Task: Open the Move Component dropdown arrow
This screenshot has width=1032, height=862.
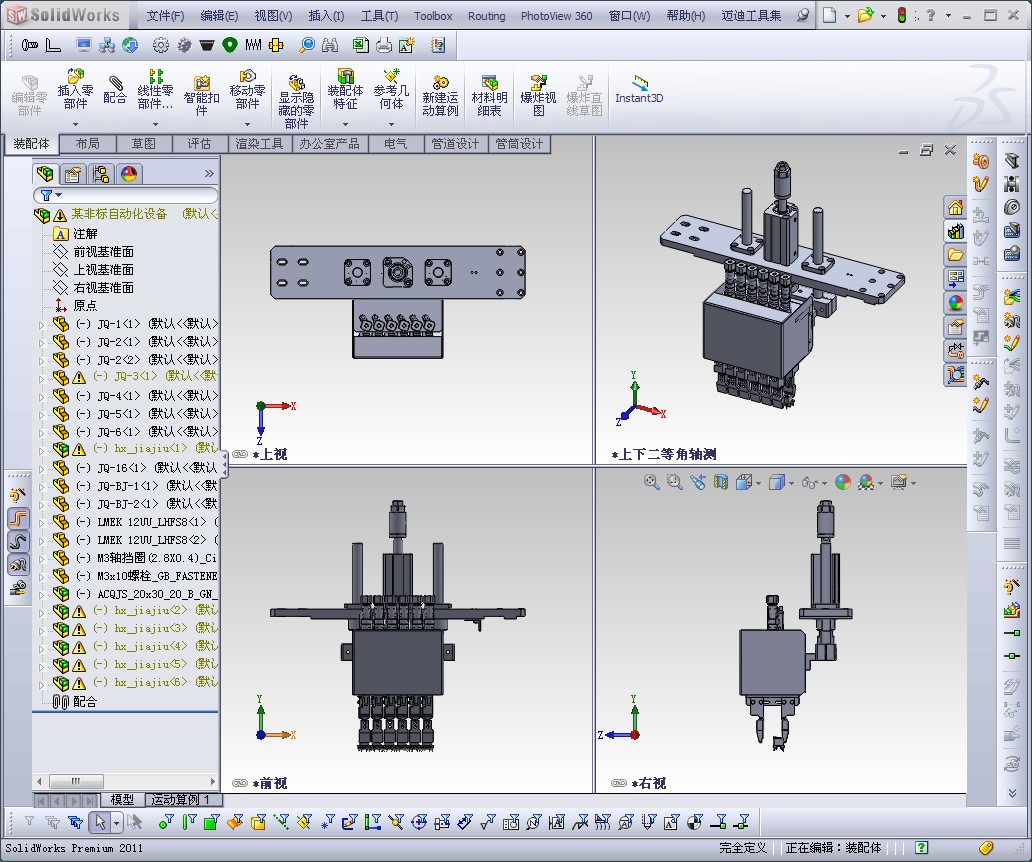Action: coord(247,124)
